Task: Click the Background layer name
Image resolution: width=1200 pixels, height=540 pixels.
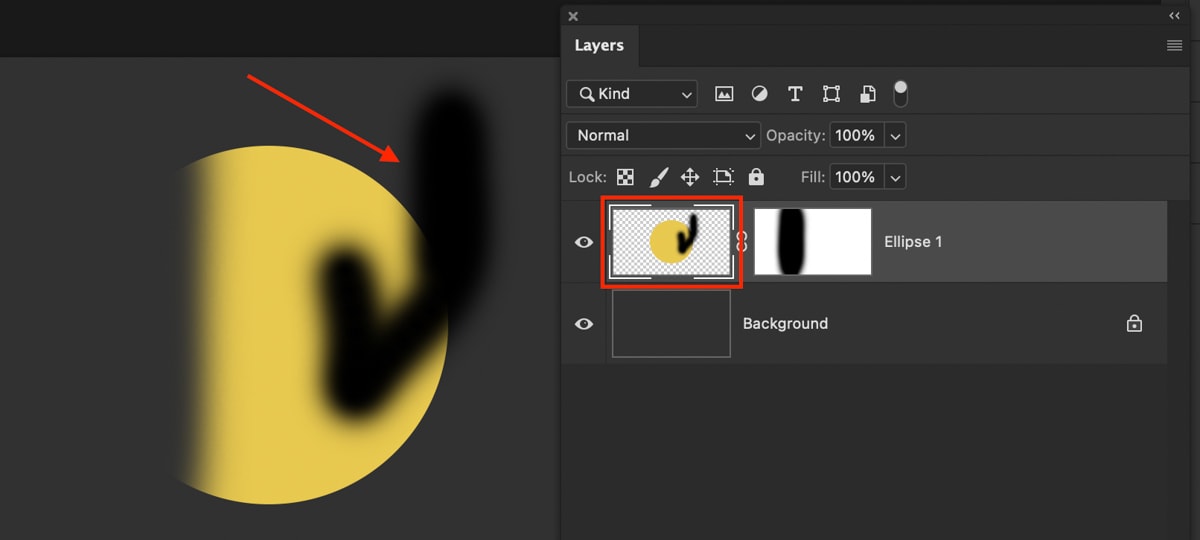Action: [785, 324]
